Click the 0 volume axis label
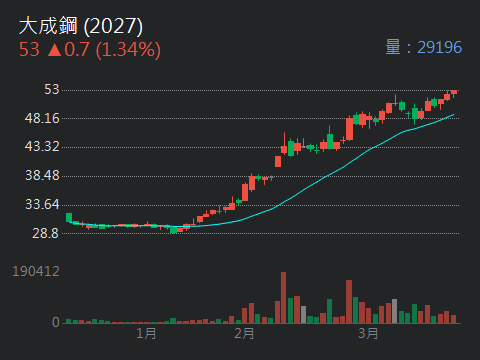The image size is (480, 360). (x=56, y=322)
